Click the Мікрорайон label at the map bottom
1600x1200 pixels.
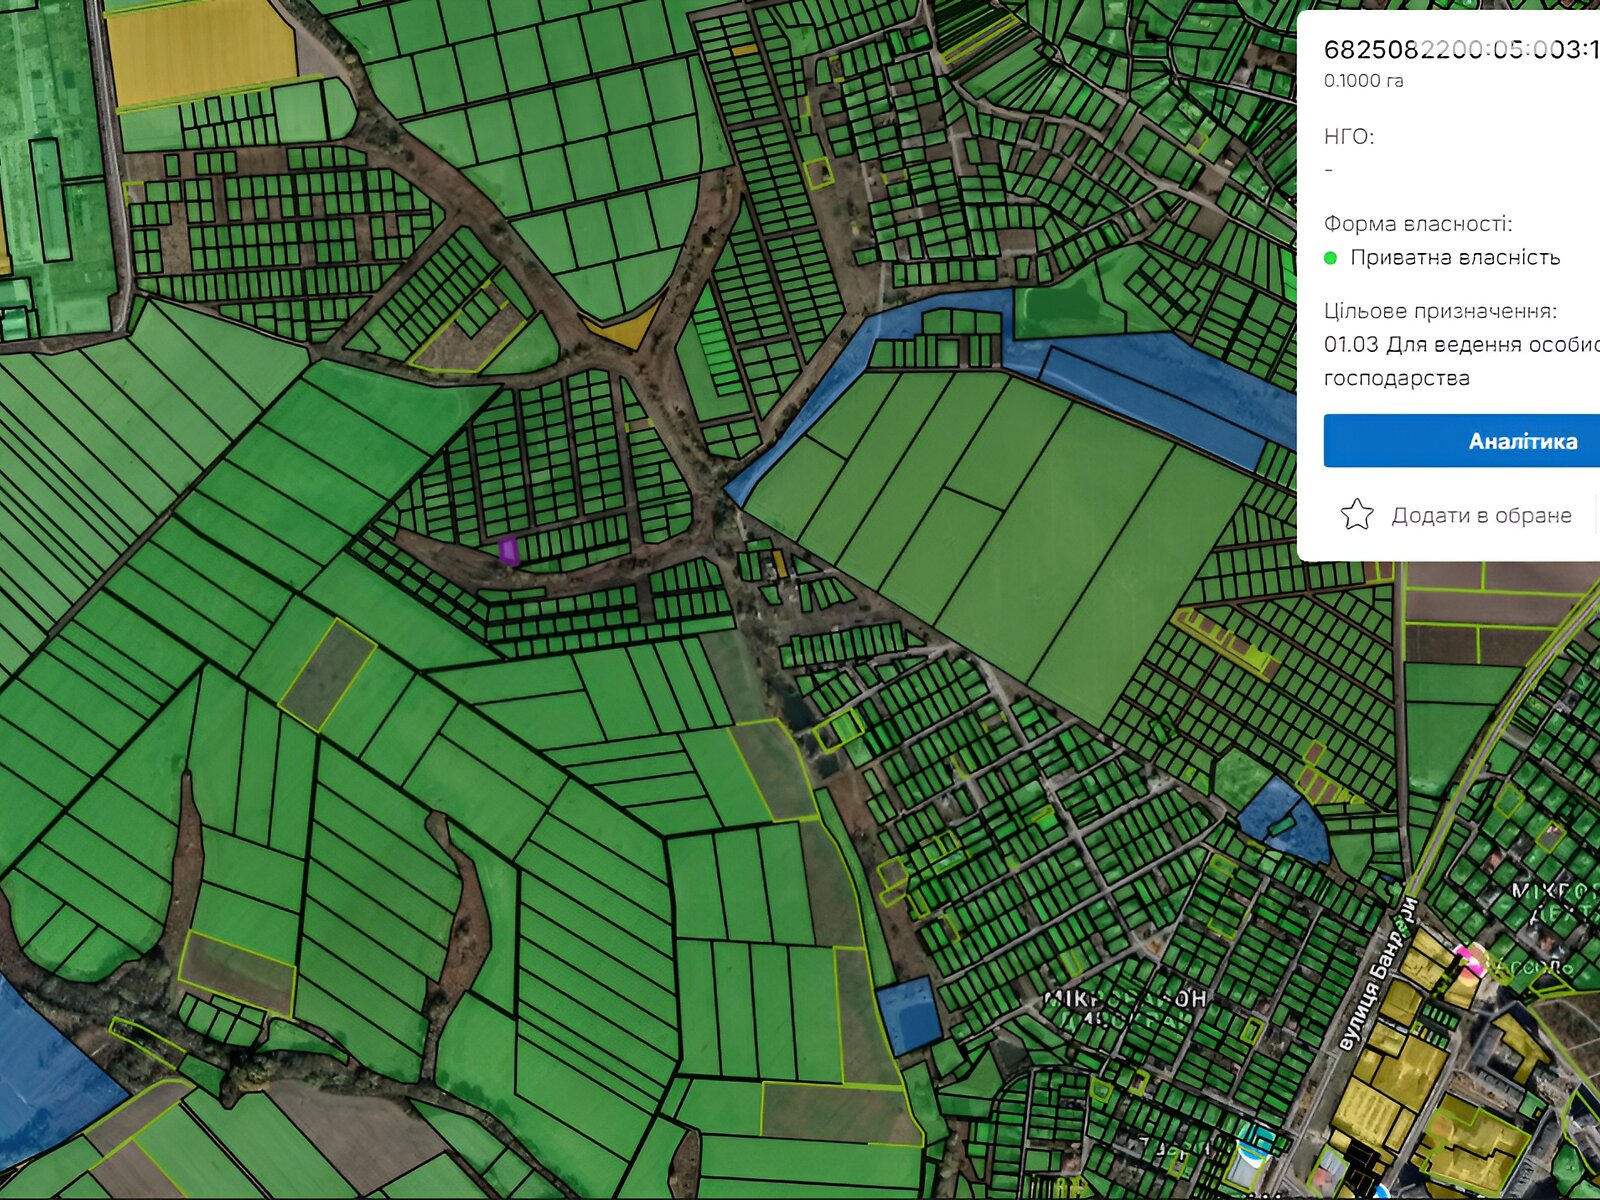pyautogui.click(x=1125, y=1000)
